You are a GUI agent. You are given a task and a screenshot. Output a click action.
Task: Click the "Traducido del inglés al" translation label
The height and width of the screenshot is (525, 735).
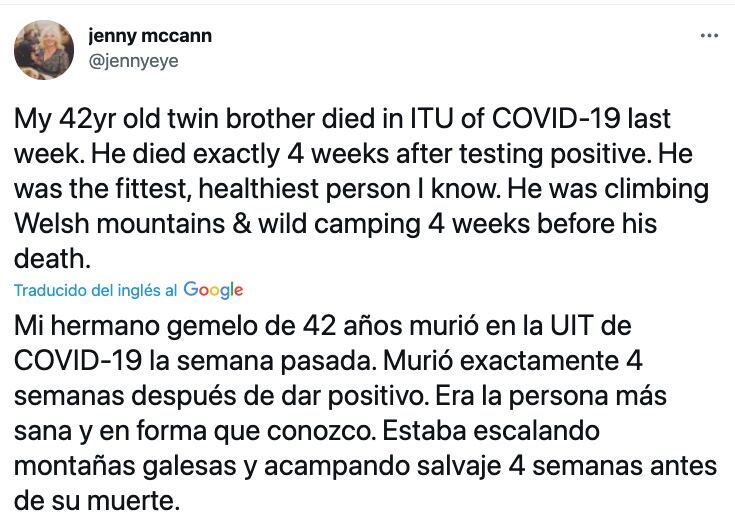[x=95, y=290]
